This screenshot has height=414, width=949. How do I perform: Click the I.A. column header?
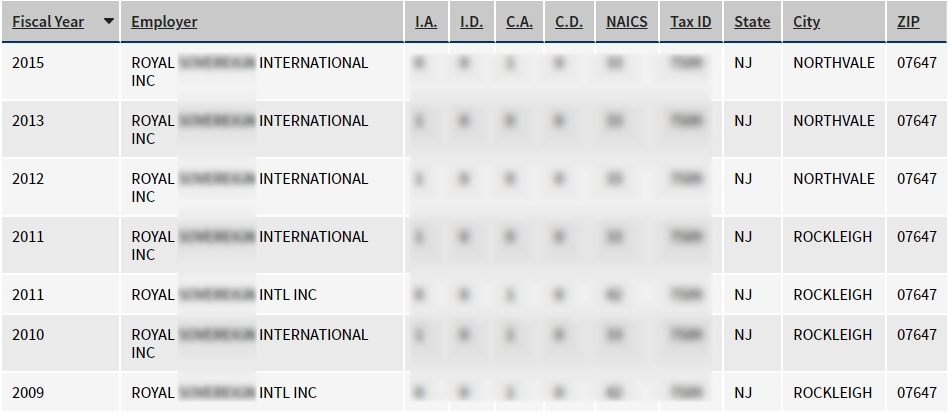pos(426,22)
